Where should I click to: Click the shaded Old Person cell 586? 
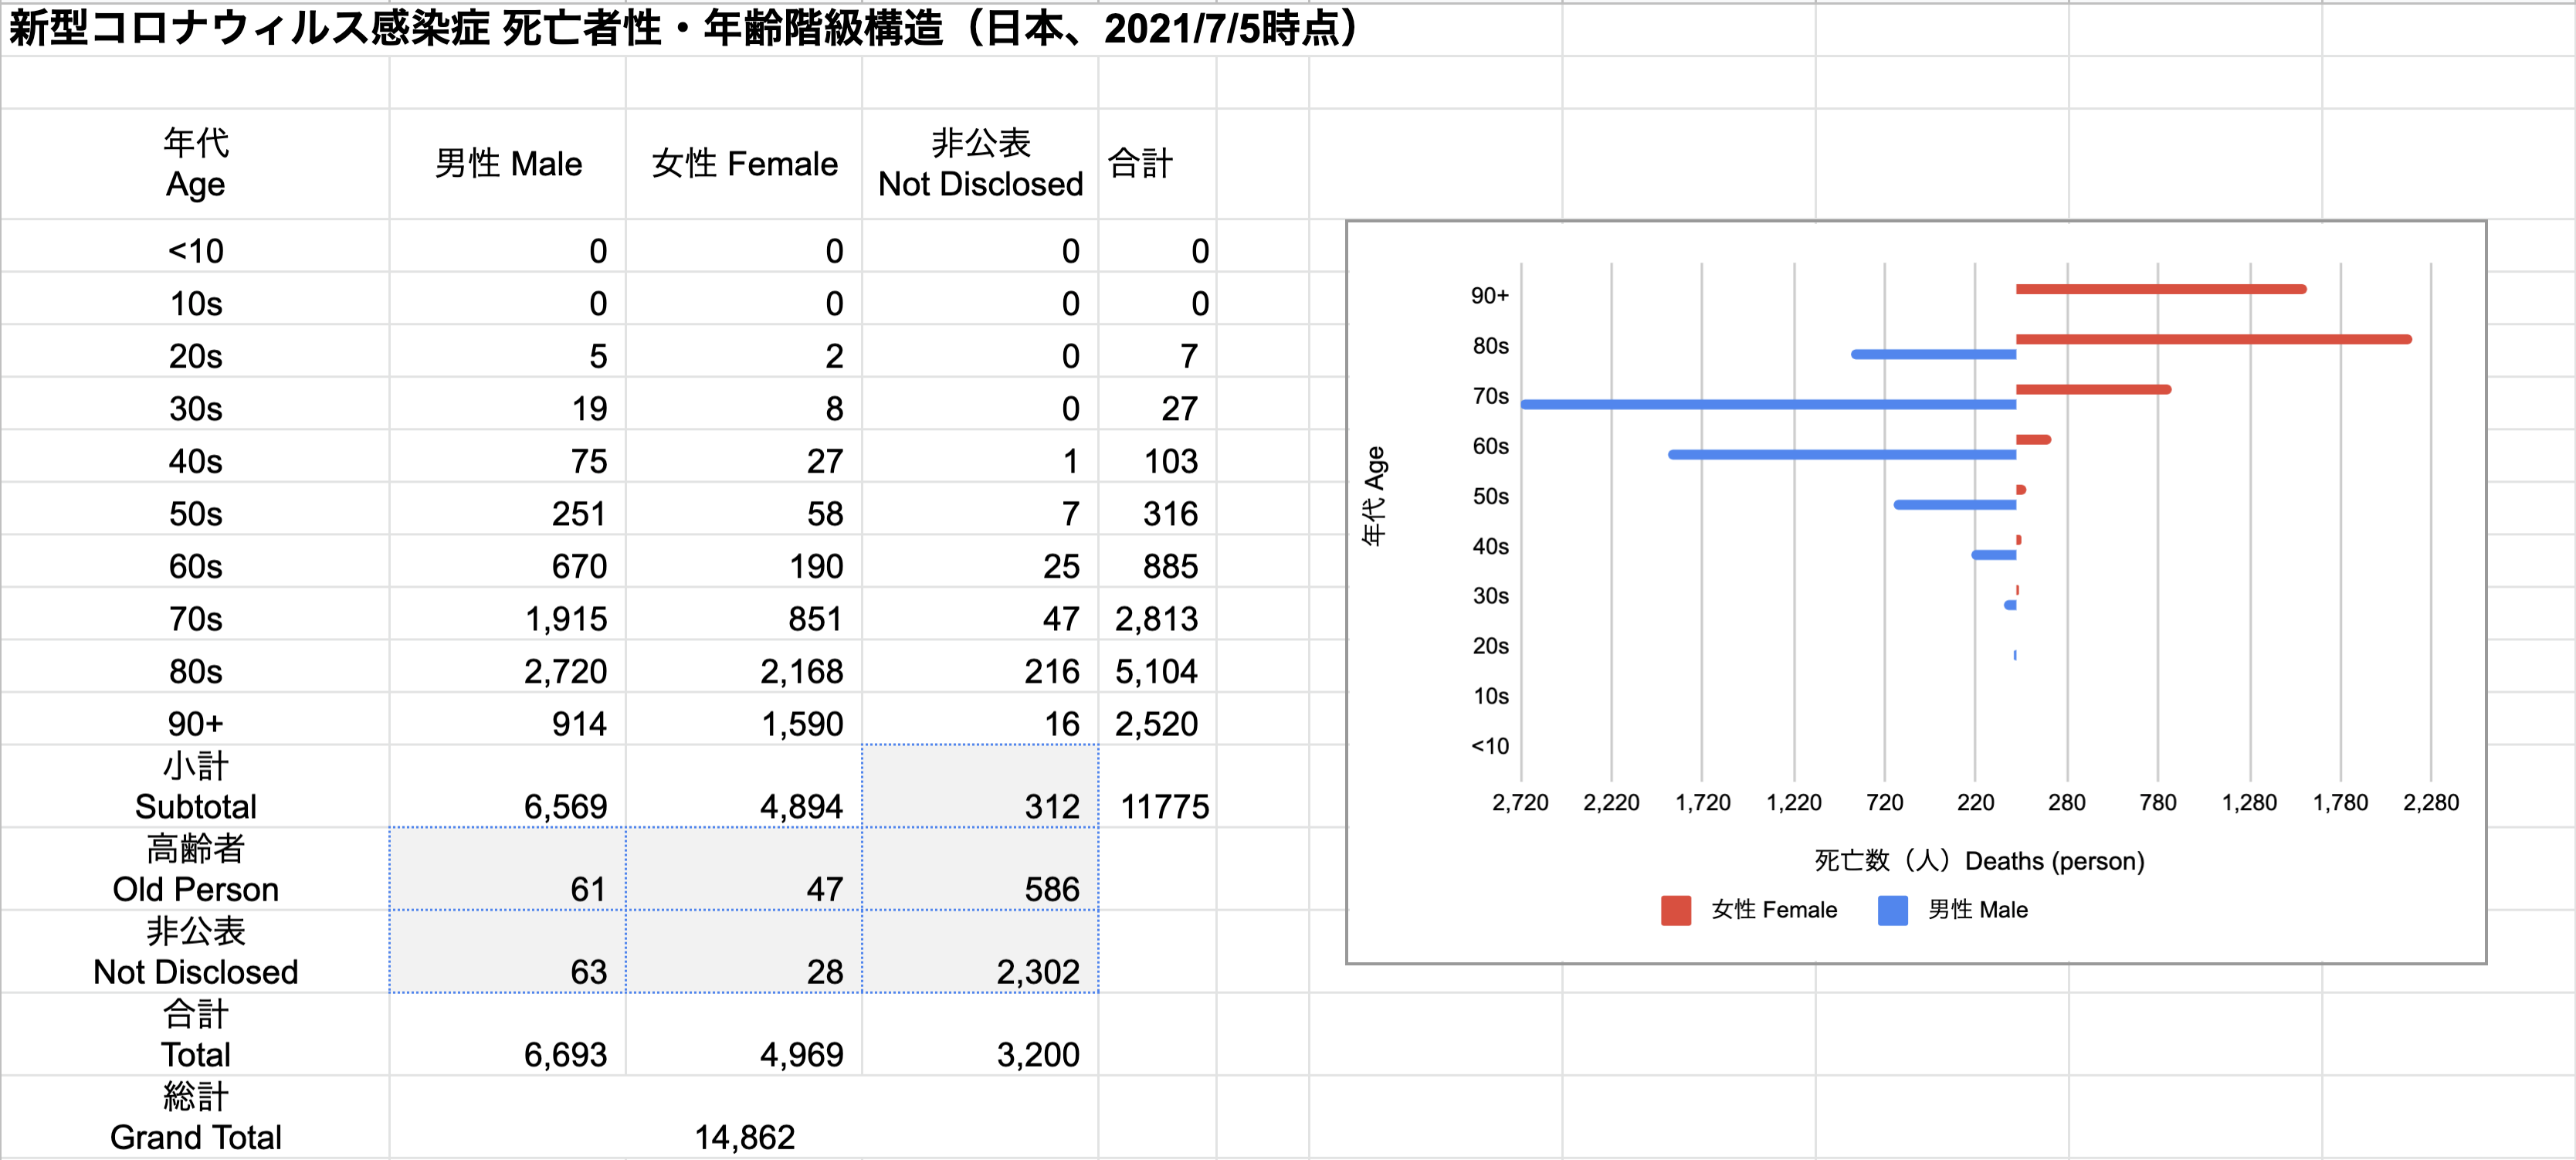(x=980, y=869)
